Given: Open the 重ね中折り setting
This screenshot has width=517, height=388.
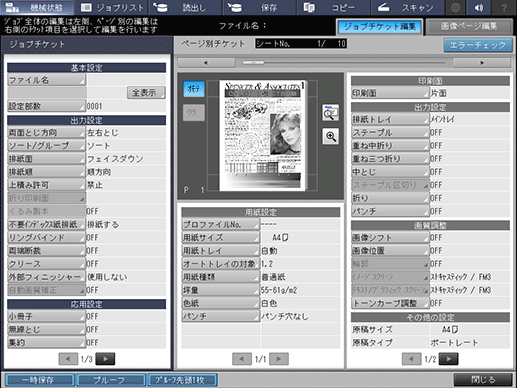Looking at the screenshot, I should tap(390, 146).
